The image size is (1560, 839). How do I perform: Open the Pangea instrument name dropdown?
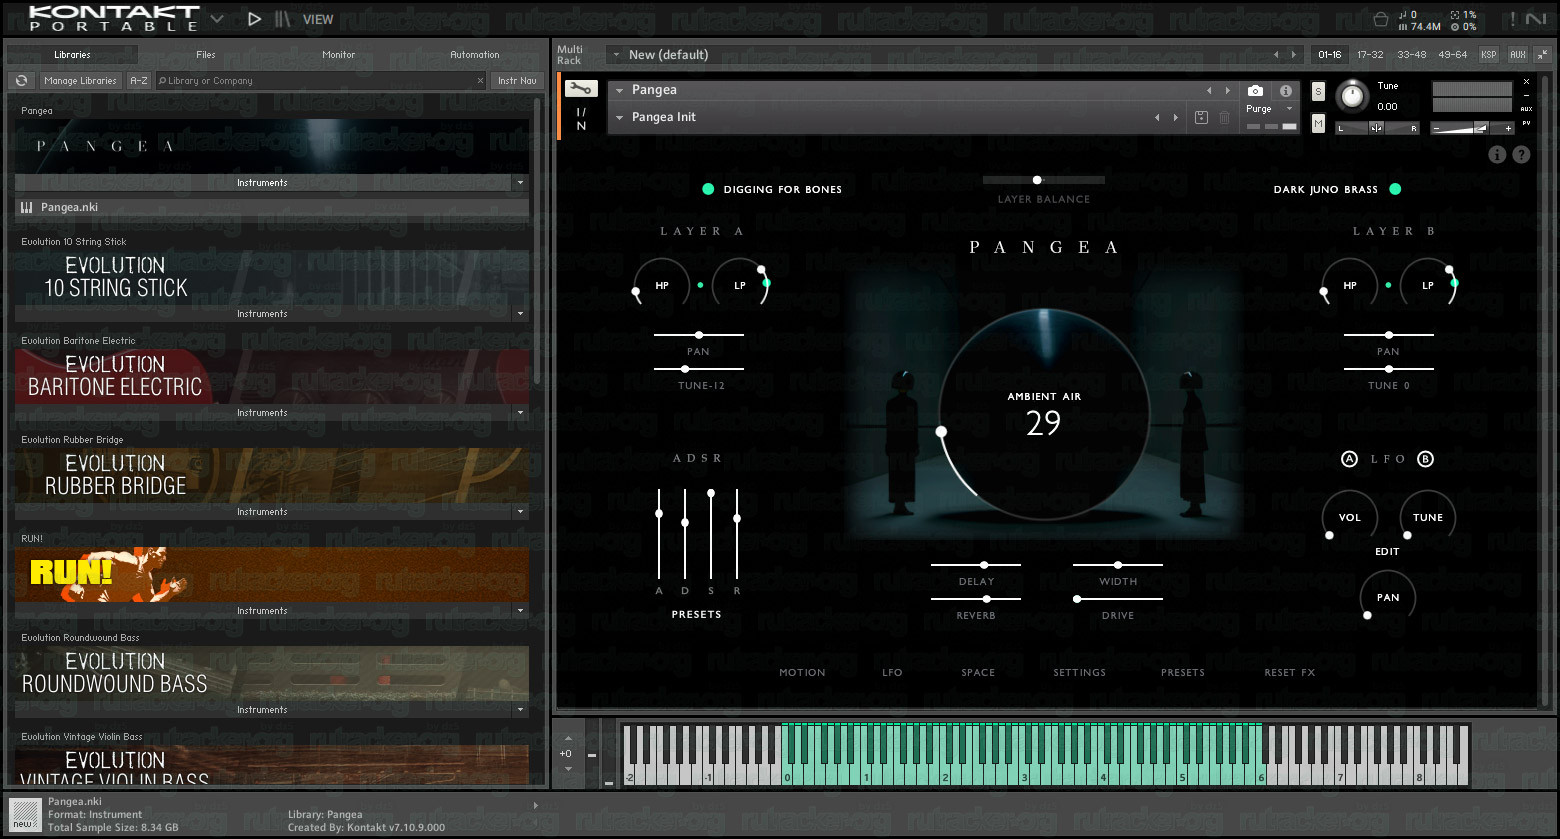(x=619, y=90)
